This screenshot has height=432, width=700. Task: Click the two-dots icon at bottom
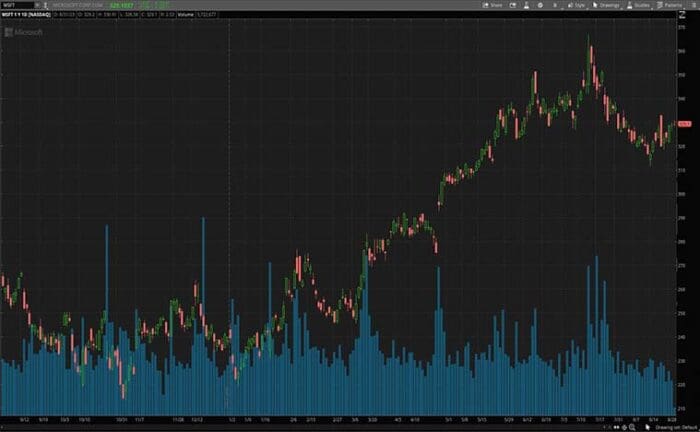(x=617, y=428)
